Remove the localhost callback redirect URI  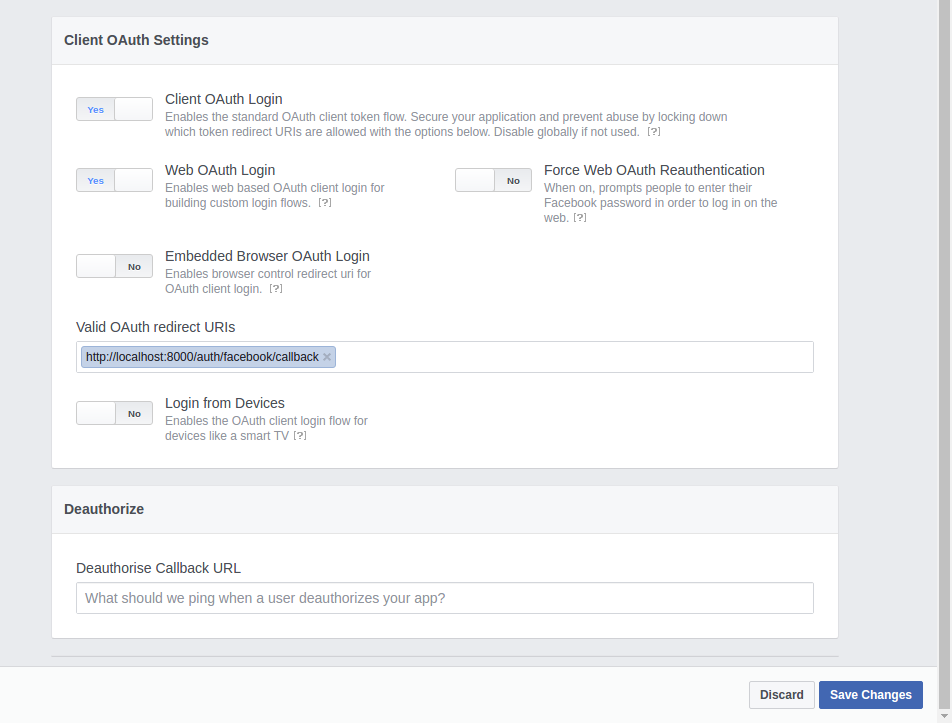tap(327, 357)
